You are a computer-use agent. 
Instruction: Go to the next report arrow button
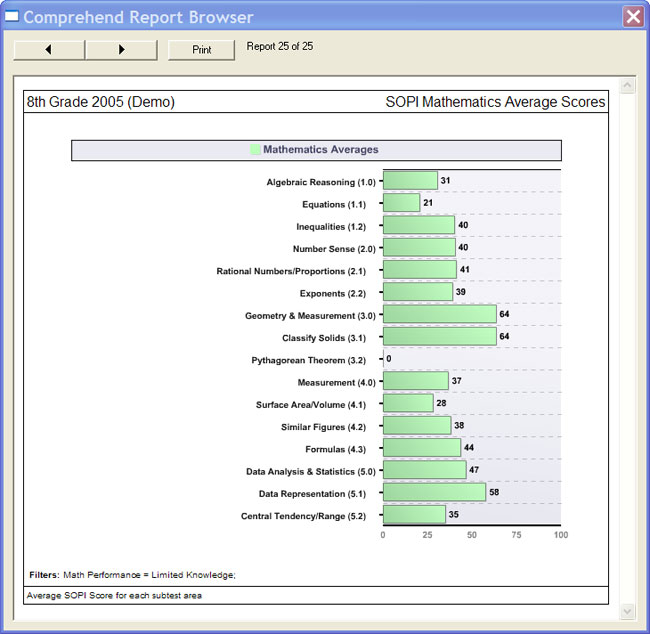[x=121, y=50]
